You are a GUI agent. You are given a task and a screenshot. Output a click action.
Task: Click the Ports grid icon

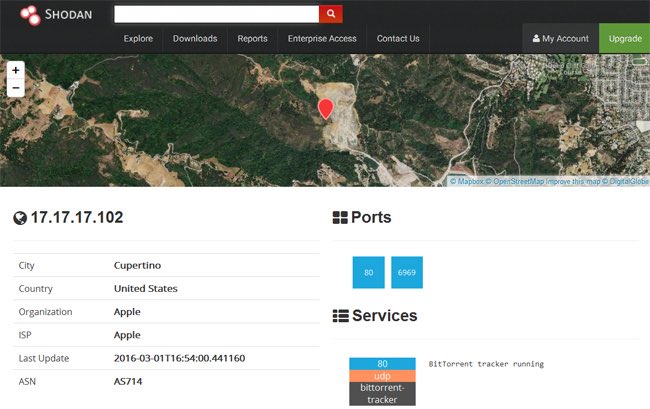click(340, 218)
